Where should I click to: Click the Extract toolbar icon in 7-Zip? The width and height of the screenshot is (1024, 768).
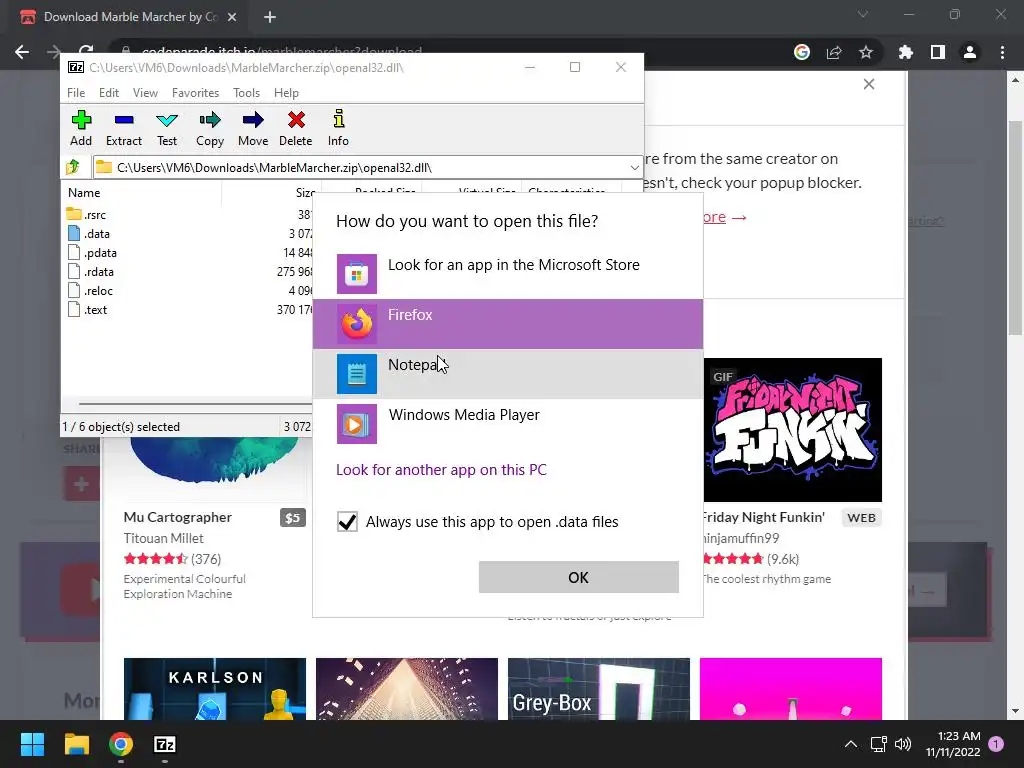[x=123, y=129]
